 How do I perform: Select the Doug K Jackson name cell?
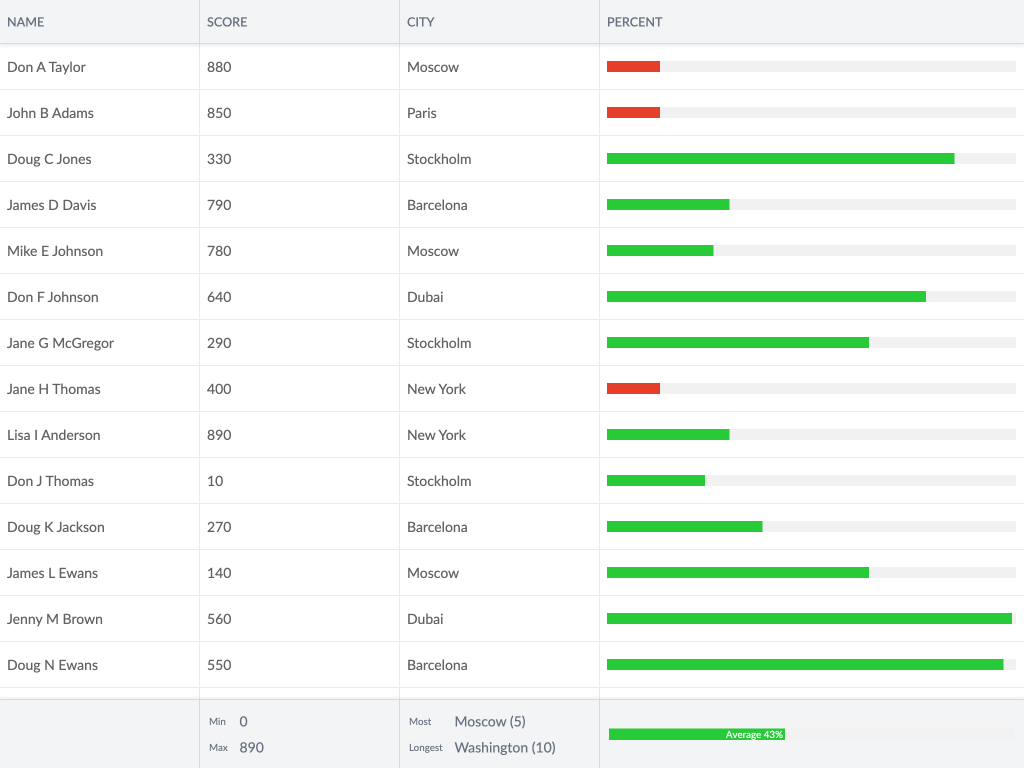pyautogui.click(x=99, y=527)
